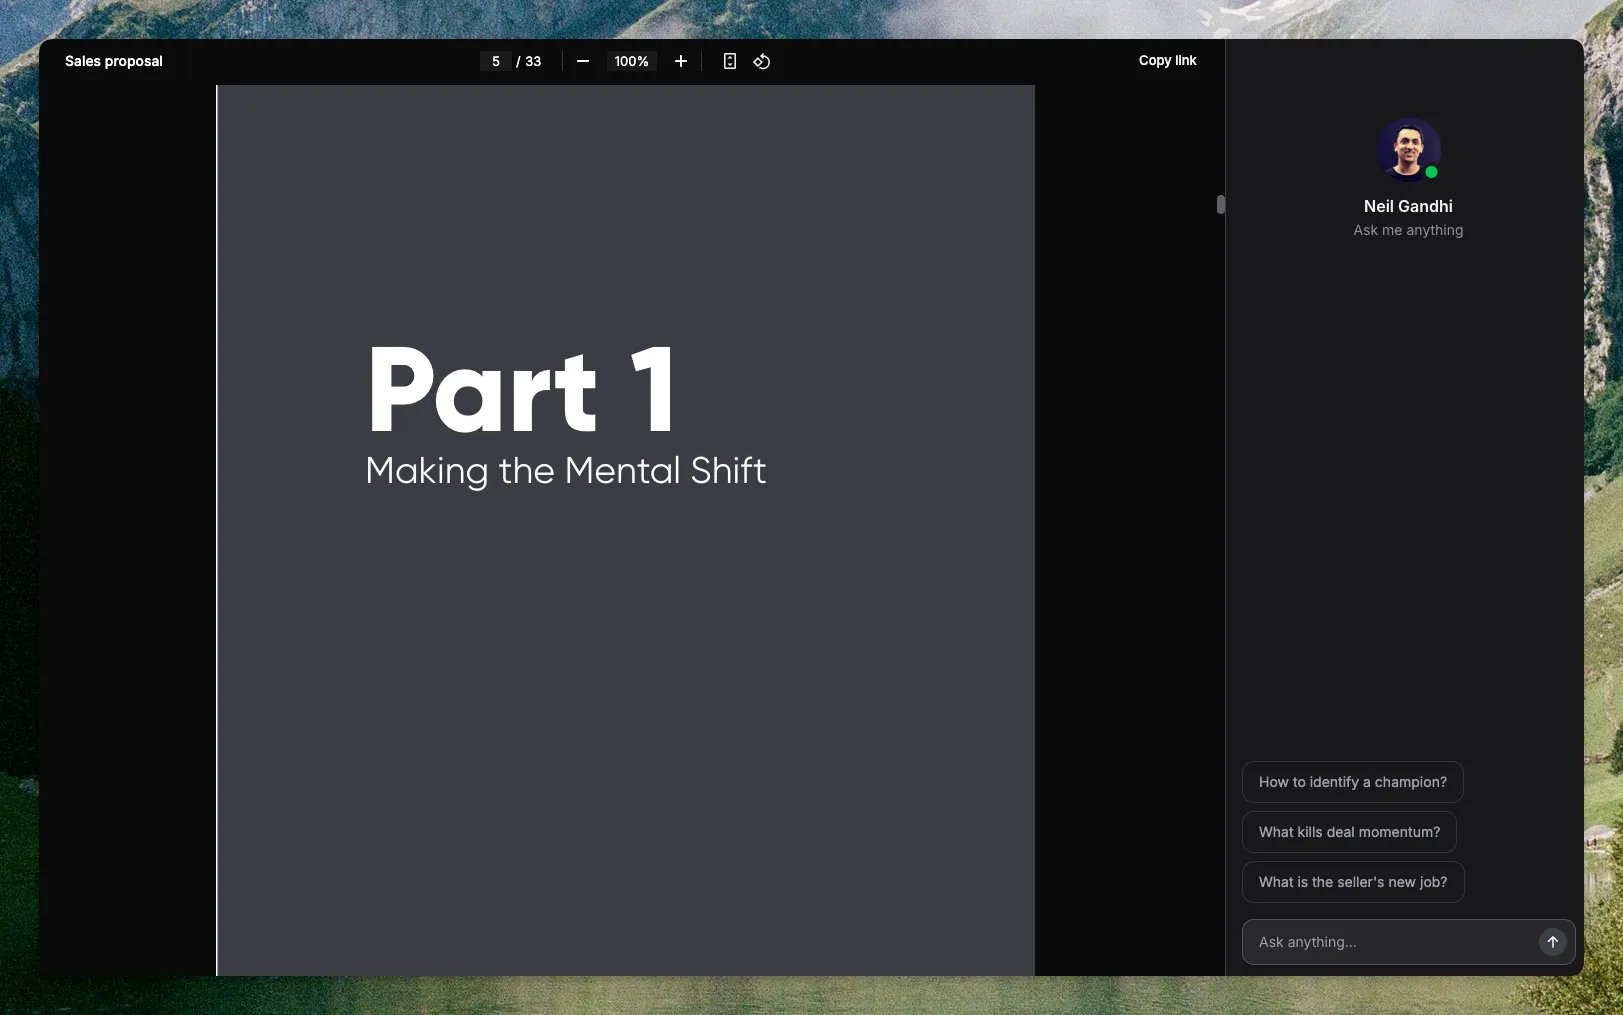Click the send arrow button in chat
Image resolution: width=1623 pixels, height=1015 pixels.
1552,942
